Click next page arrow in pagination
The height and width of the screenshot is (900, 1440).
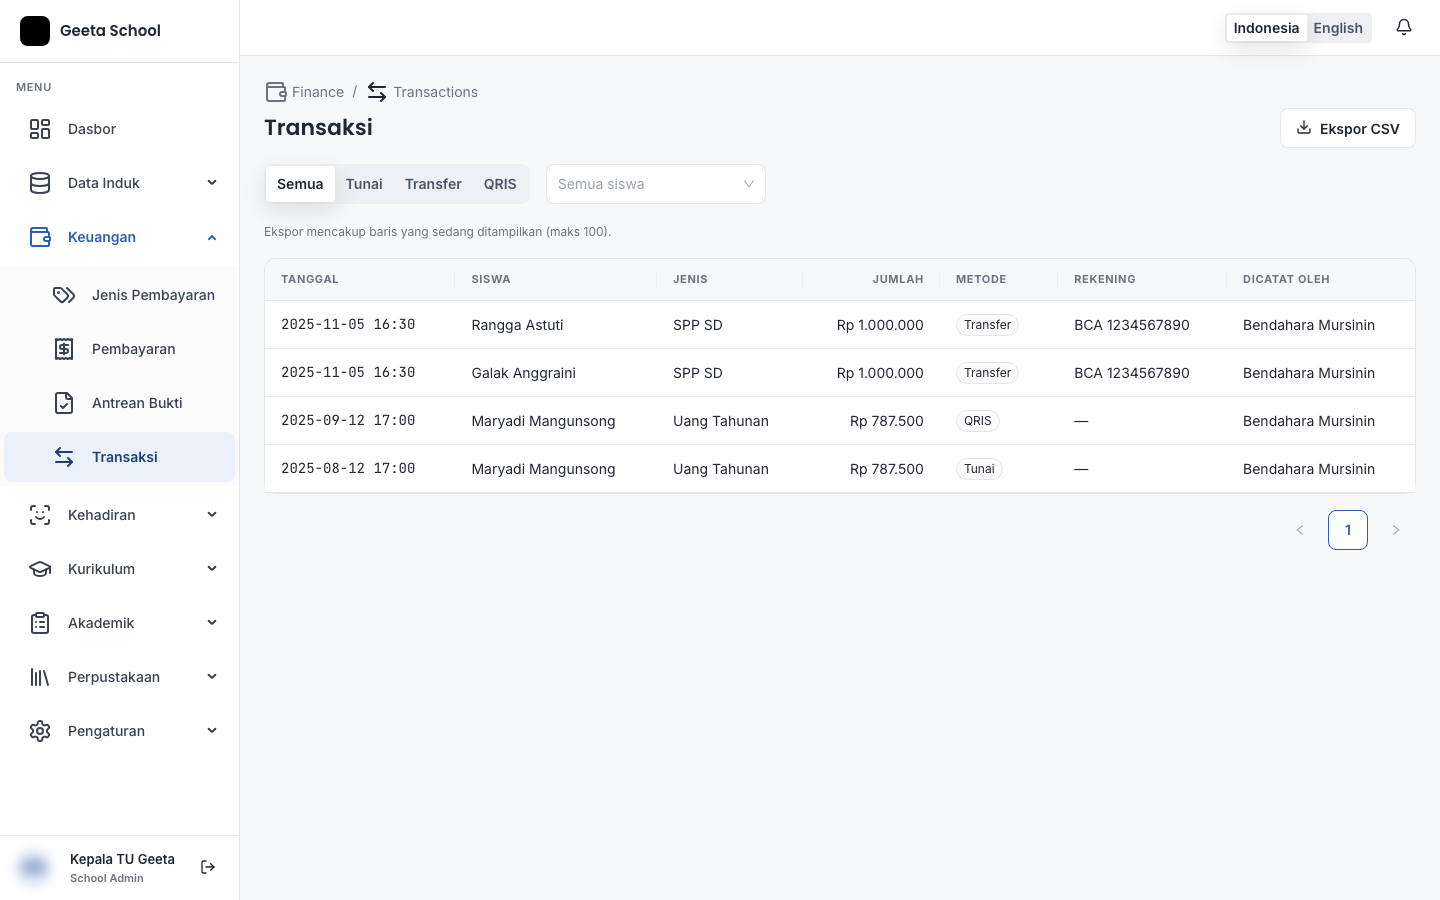pyautogui.click(x=1396, y=530)
